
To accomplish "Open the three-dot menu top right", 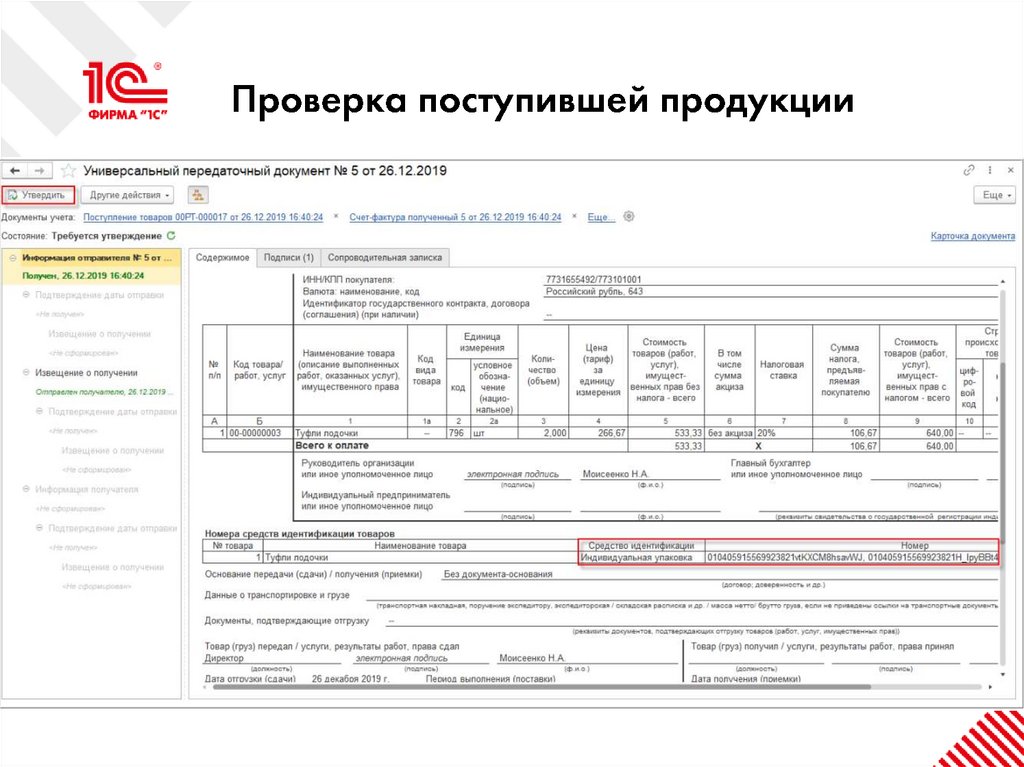I will coord(990,170).
